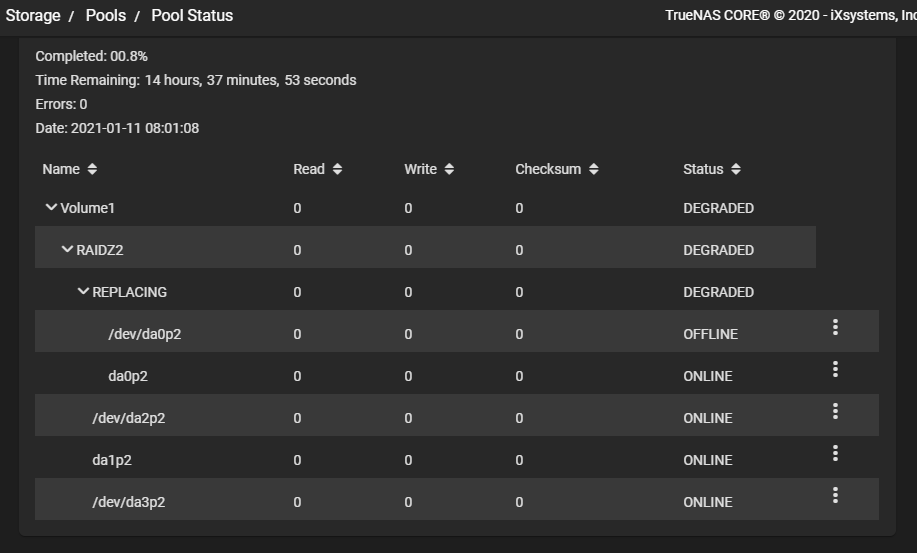Click Pool Status breadcrumb item
Viewport: 917px width, 553px height.
coord(192,15)
